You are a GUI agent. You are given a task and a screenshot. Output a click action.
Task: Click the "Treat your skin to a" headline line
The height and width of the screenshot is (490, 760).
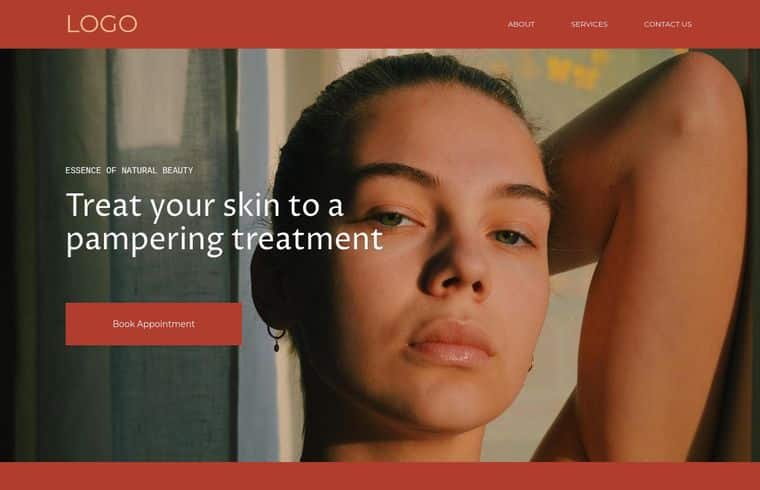point(205,206)
